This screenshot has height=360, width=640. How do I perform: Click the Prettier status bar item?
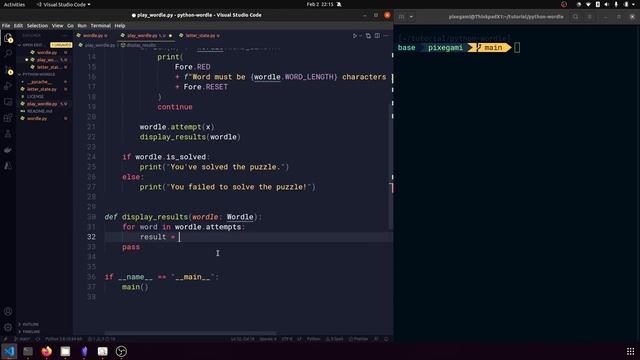click(358, 339)
